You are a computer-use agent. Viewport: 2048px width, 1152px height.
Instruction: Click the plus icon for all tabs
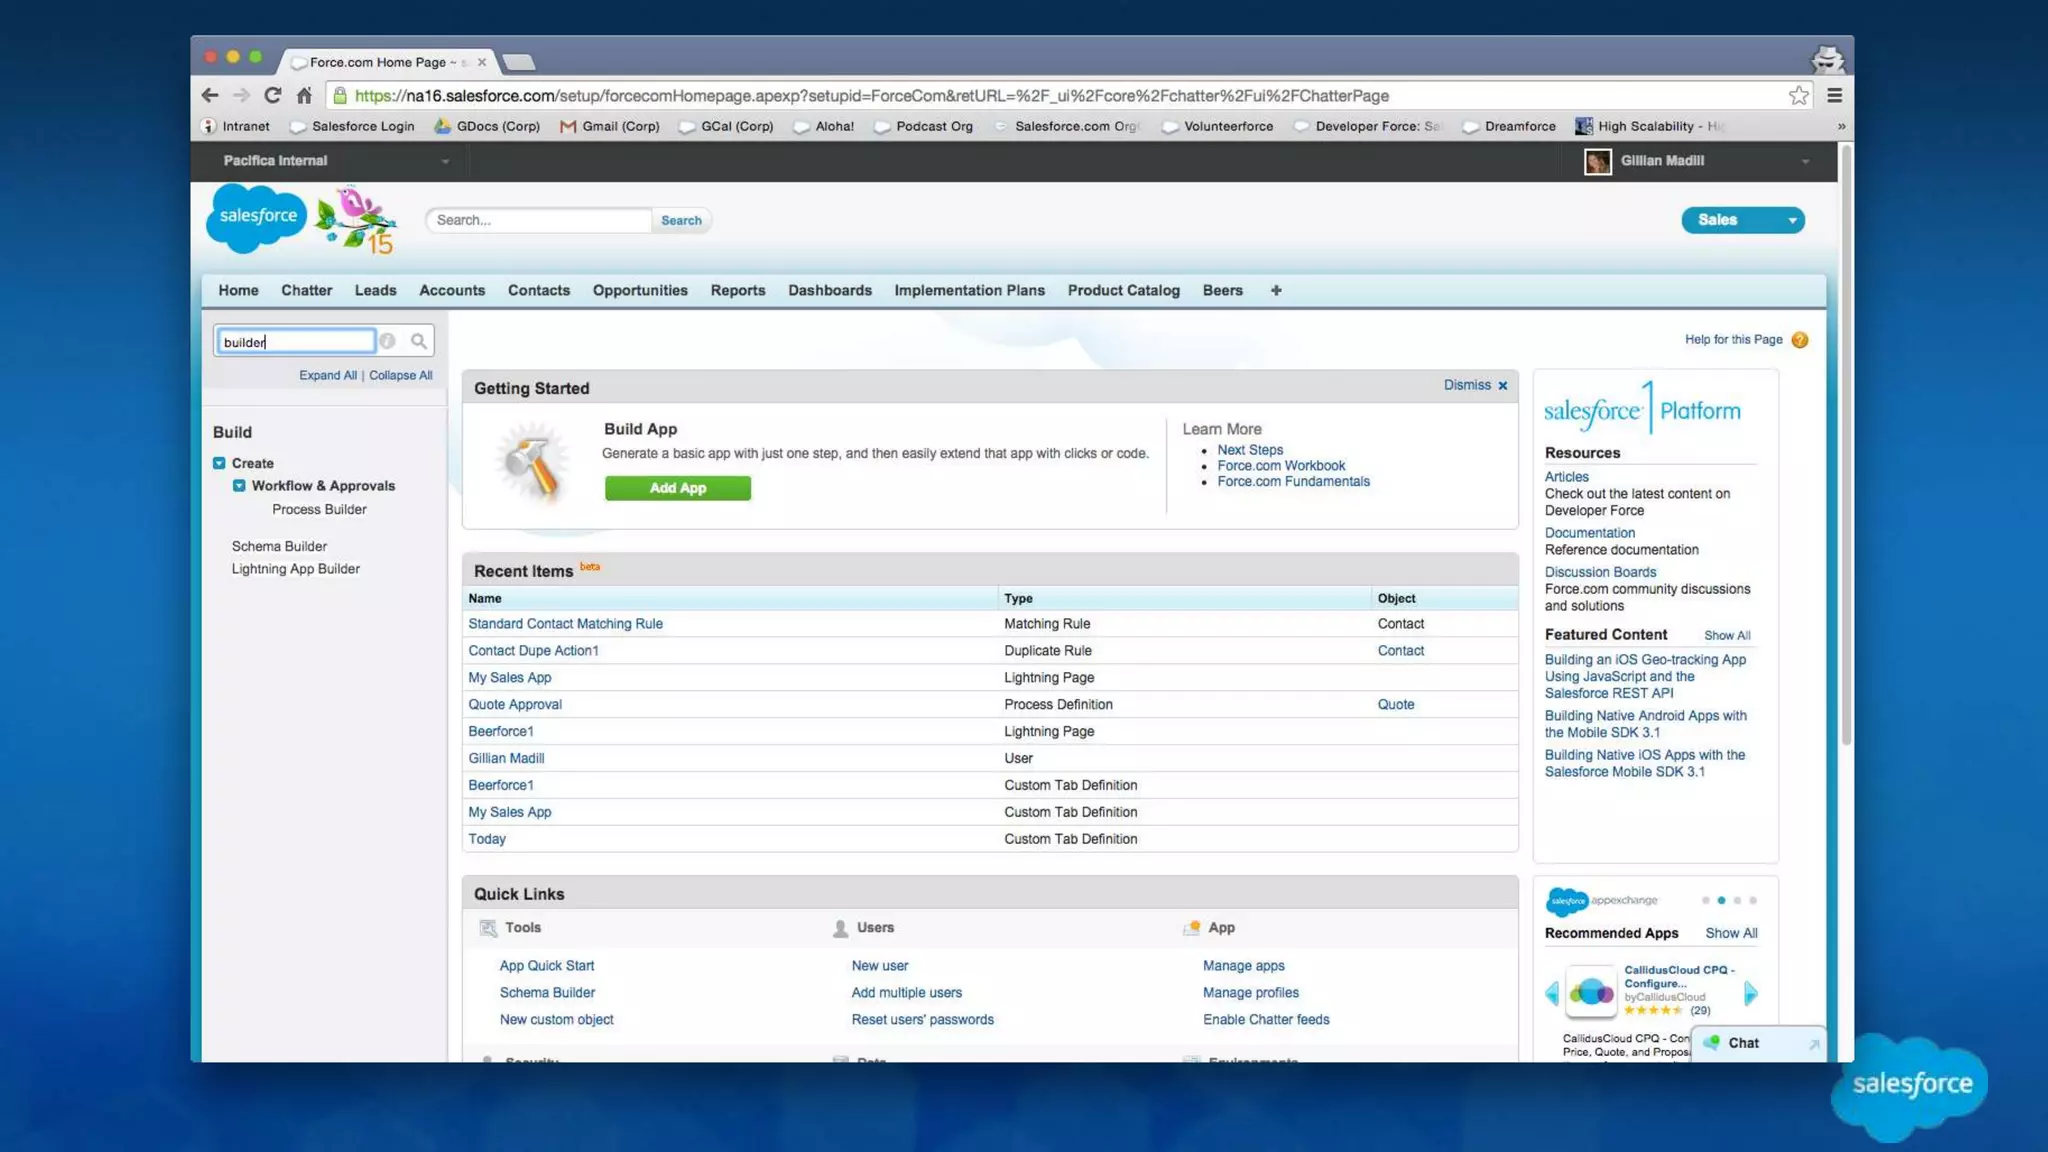pyautogui.click(x=1275, y=290)
